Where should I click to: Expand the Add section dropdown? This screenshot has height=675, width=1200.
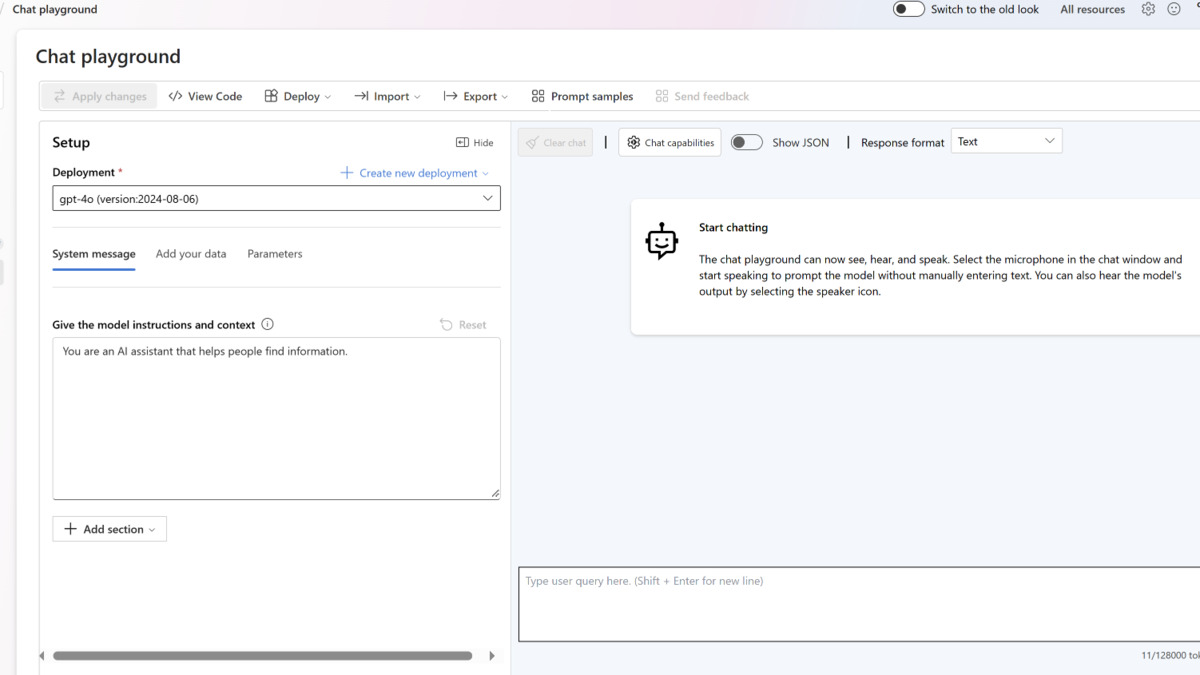(x=109, y=529)
